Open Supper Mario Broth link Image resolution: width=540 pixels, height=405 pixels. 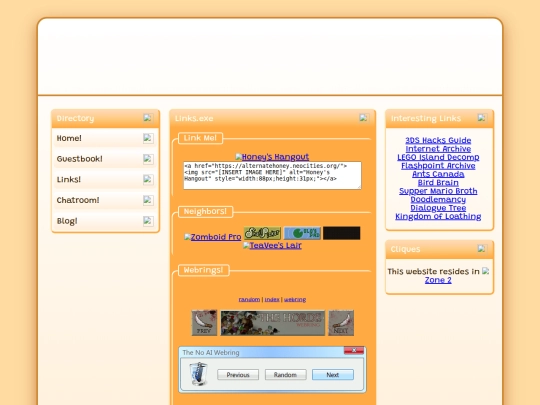pyautogui.click(x=438, y=191)
